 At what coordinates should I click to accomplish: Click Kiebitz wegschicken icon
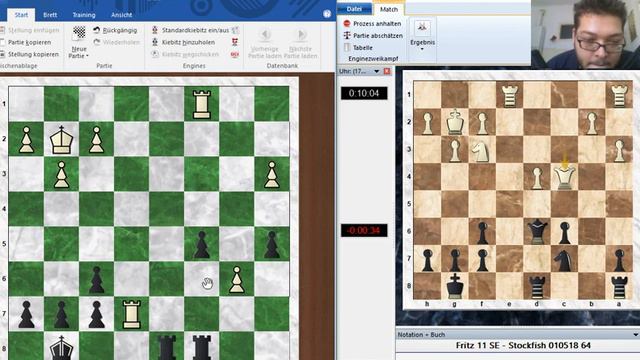click(x=155, y=54)
